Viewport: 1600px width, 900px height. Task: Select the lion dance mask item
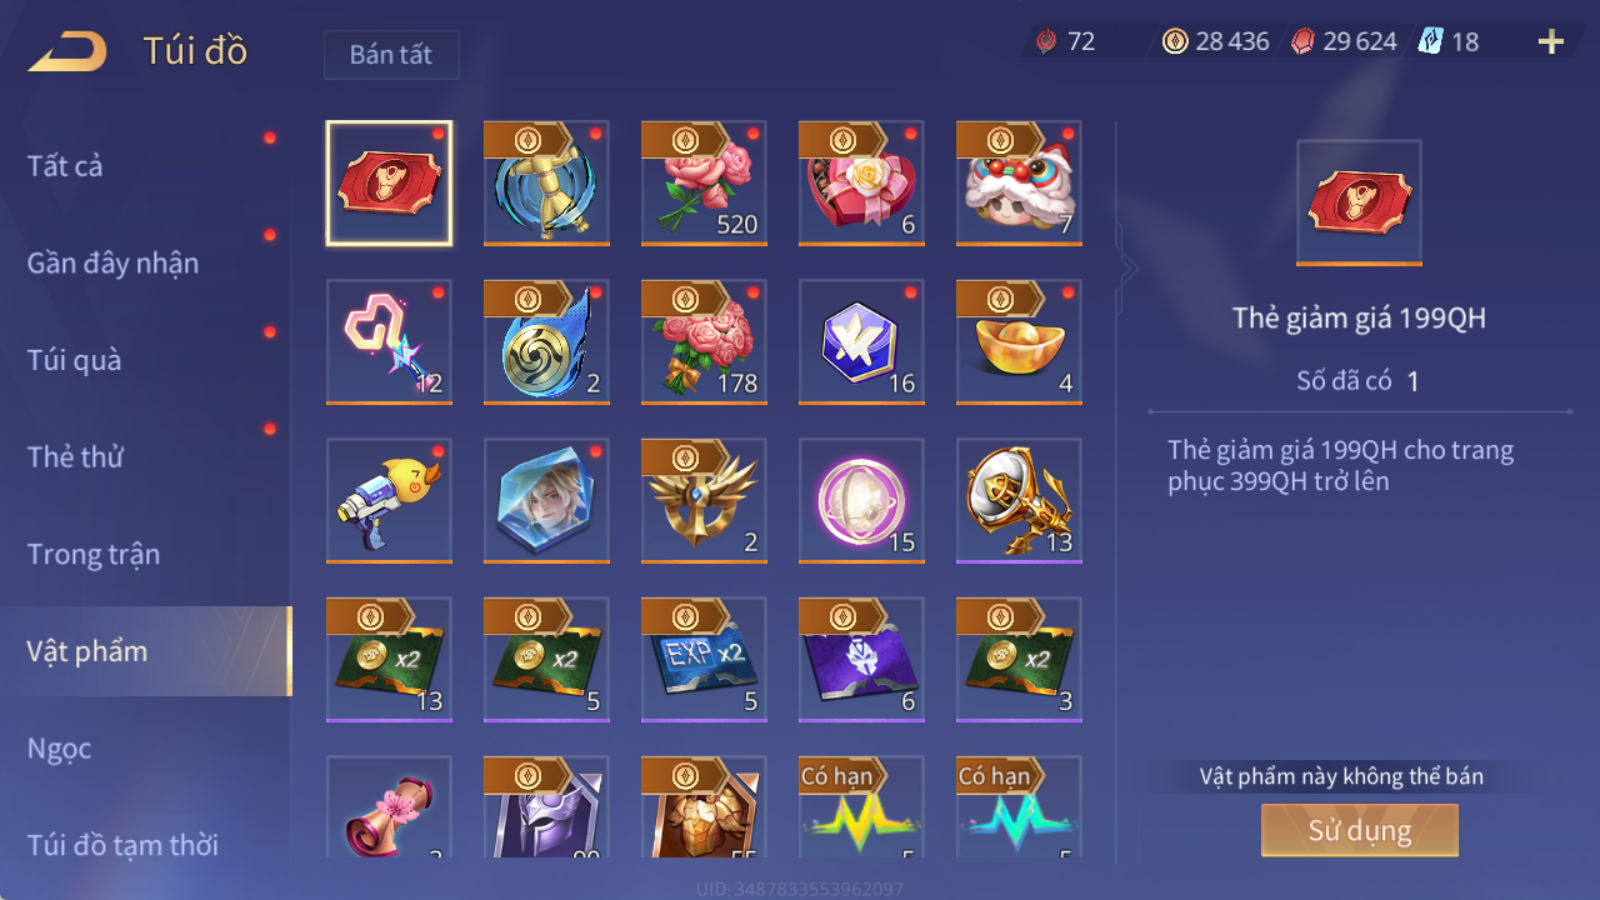(1019, 183)
